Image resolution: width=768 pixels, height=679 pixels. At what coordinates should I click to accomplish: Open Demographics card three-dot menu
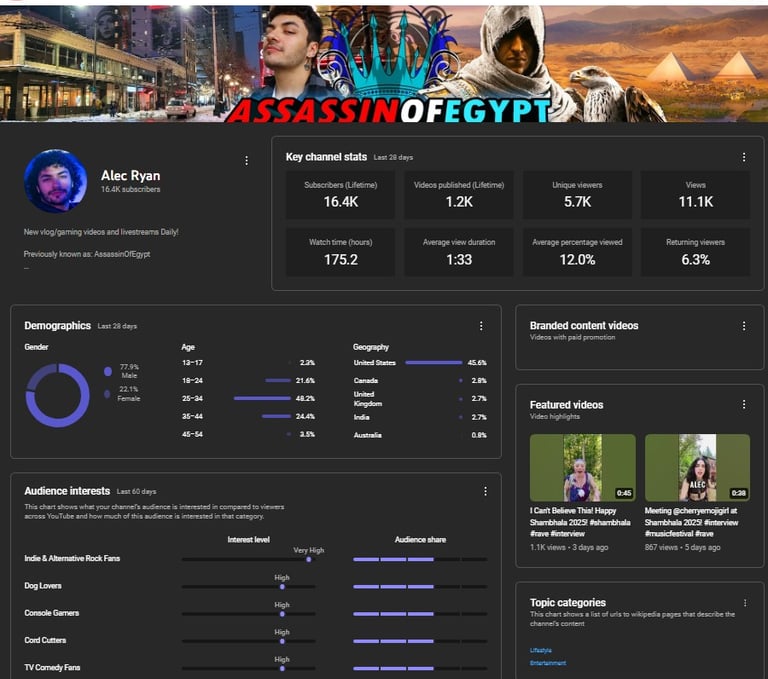click(481, 326)
